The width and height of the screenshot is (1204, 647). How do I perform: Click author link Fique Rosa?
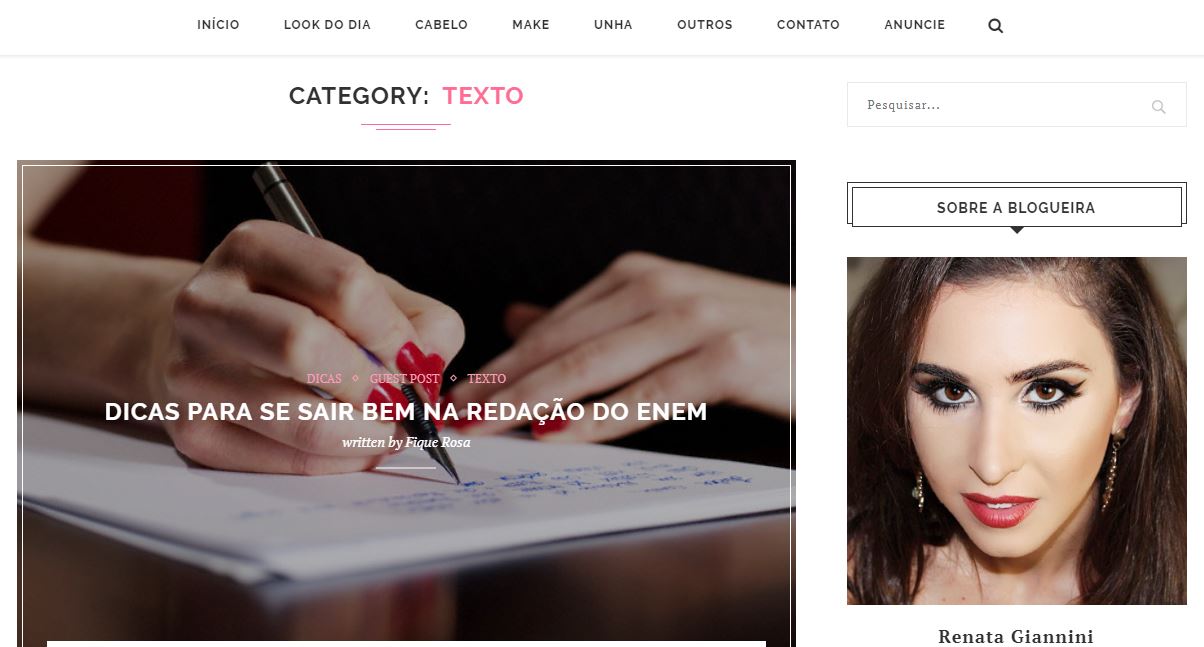coord(437,442)
